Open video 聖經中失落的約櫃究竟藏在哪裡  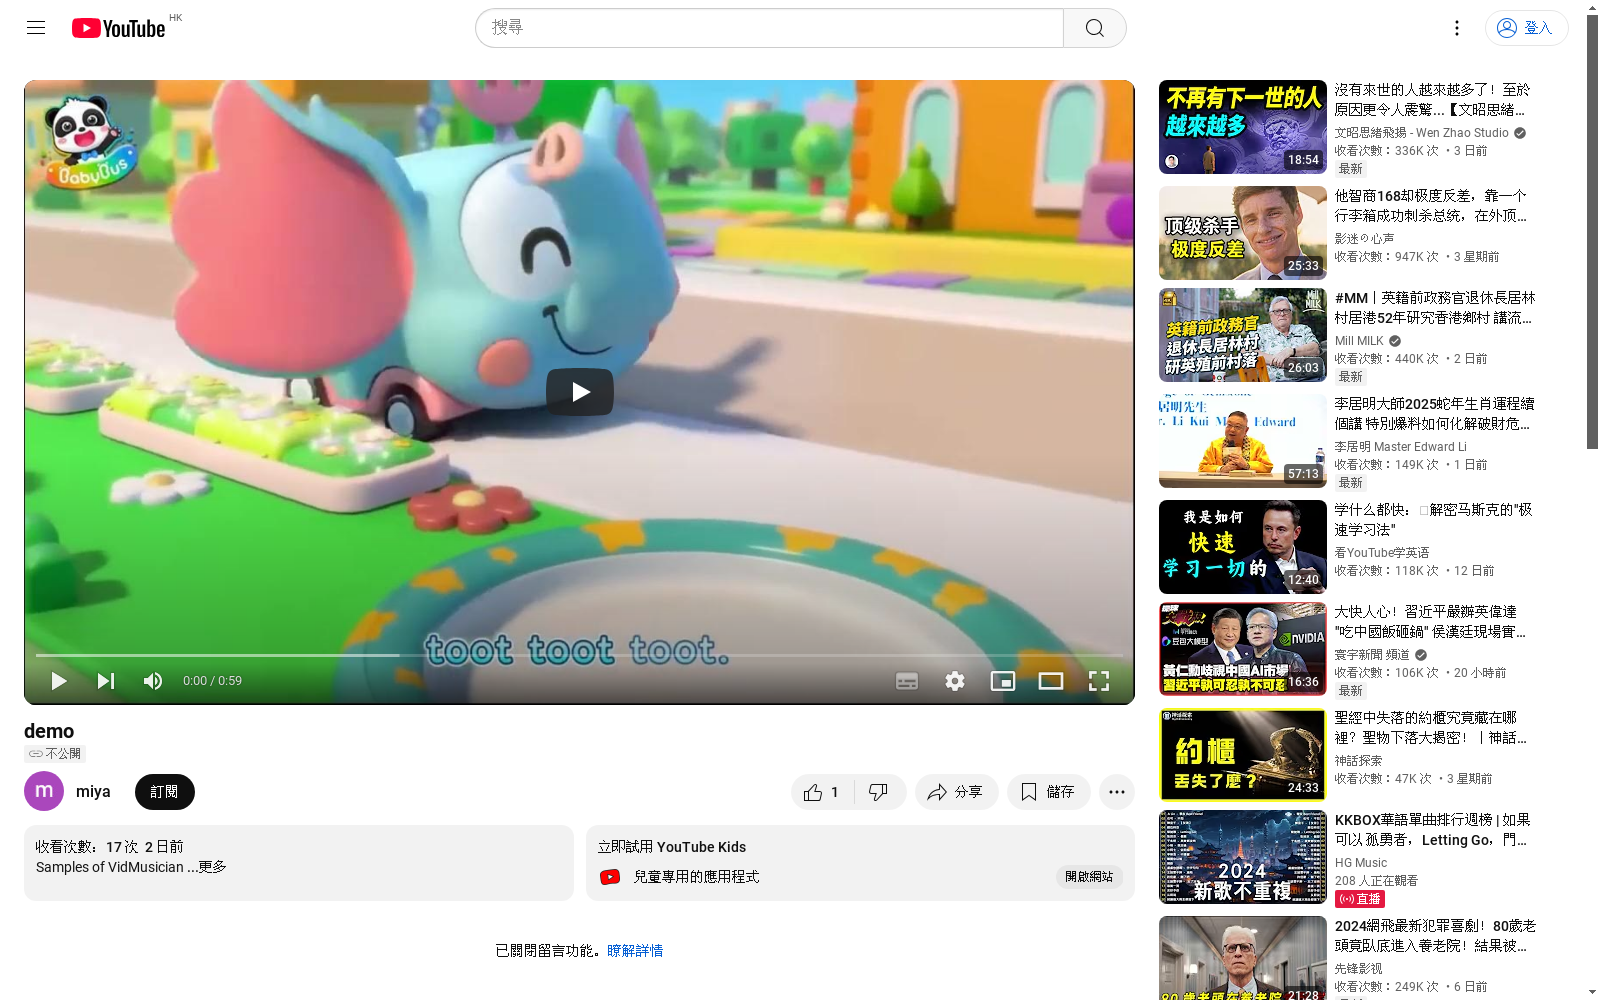click(x=1430, y=728)
